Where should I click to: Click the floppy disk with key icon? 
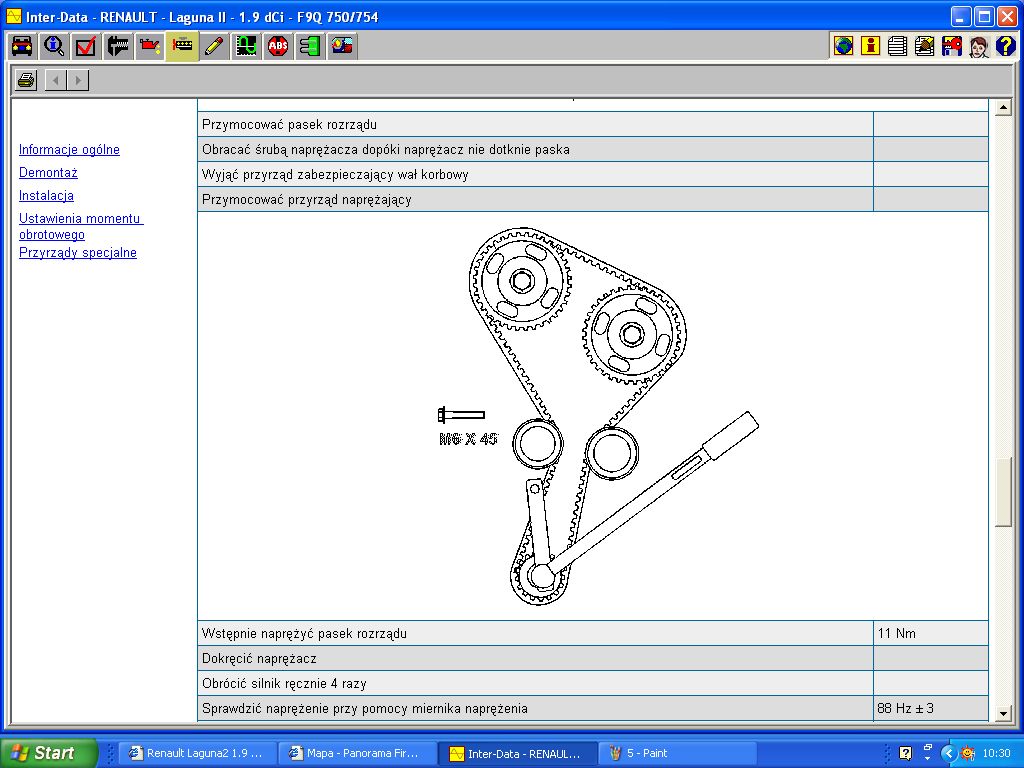click(x=952, y=46)
